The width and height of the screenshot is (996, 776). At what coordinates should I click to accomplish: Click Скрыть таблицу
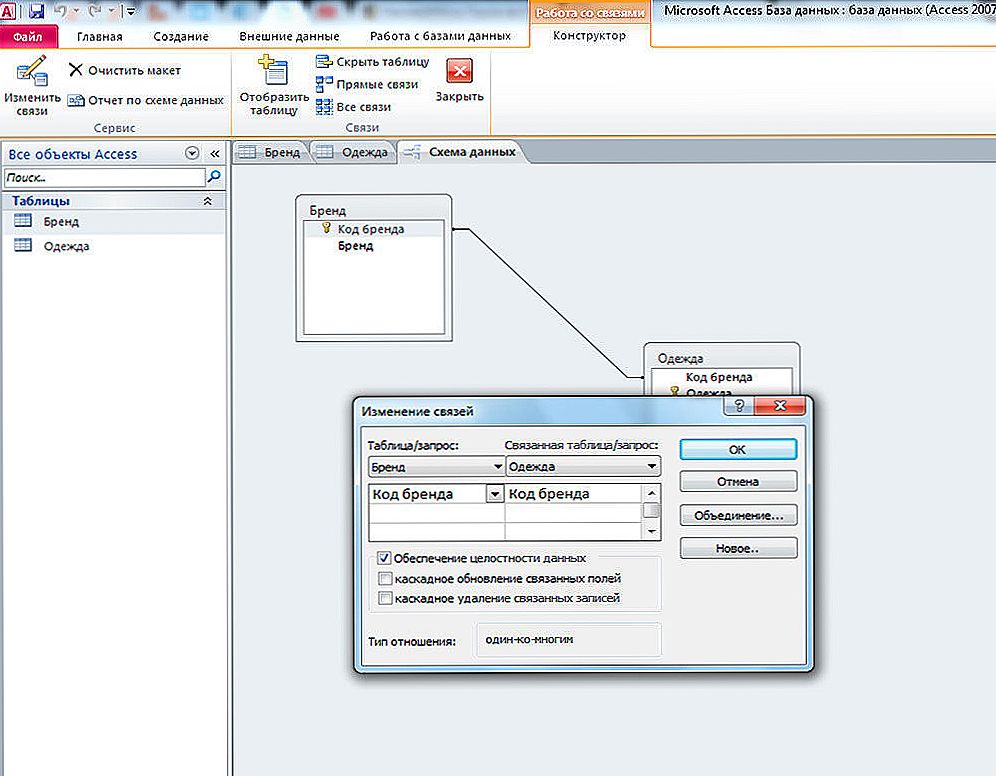tap(372, 62)
